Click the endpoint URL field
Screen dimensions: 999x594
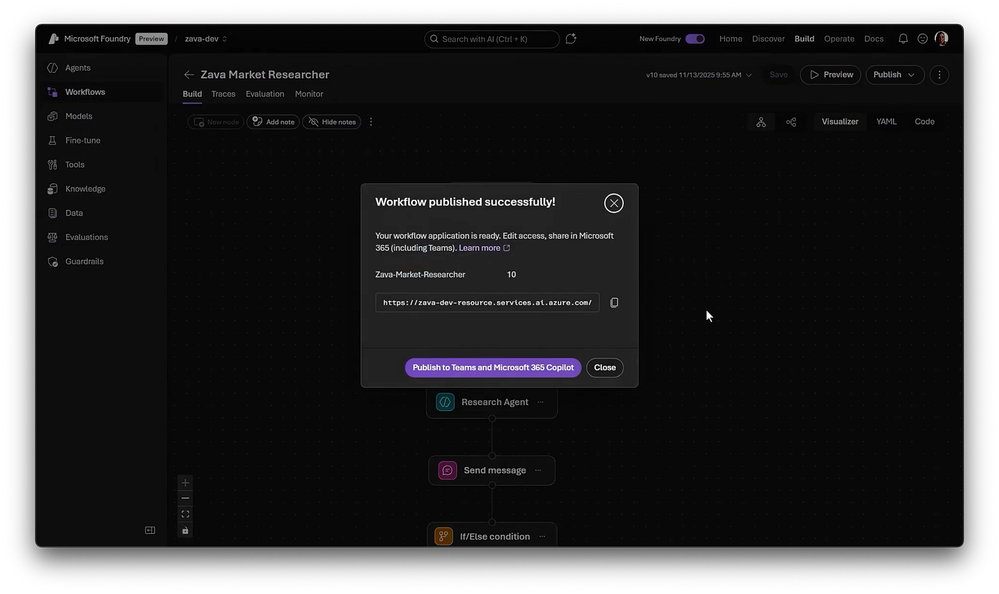(x=487, y=303)
